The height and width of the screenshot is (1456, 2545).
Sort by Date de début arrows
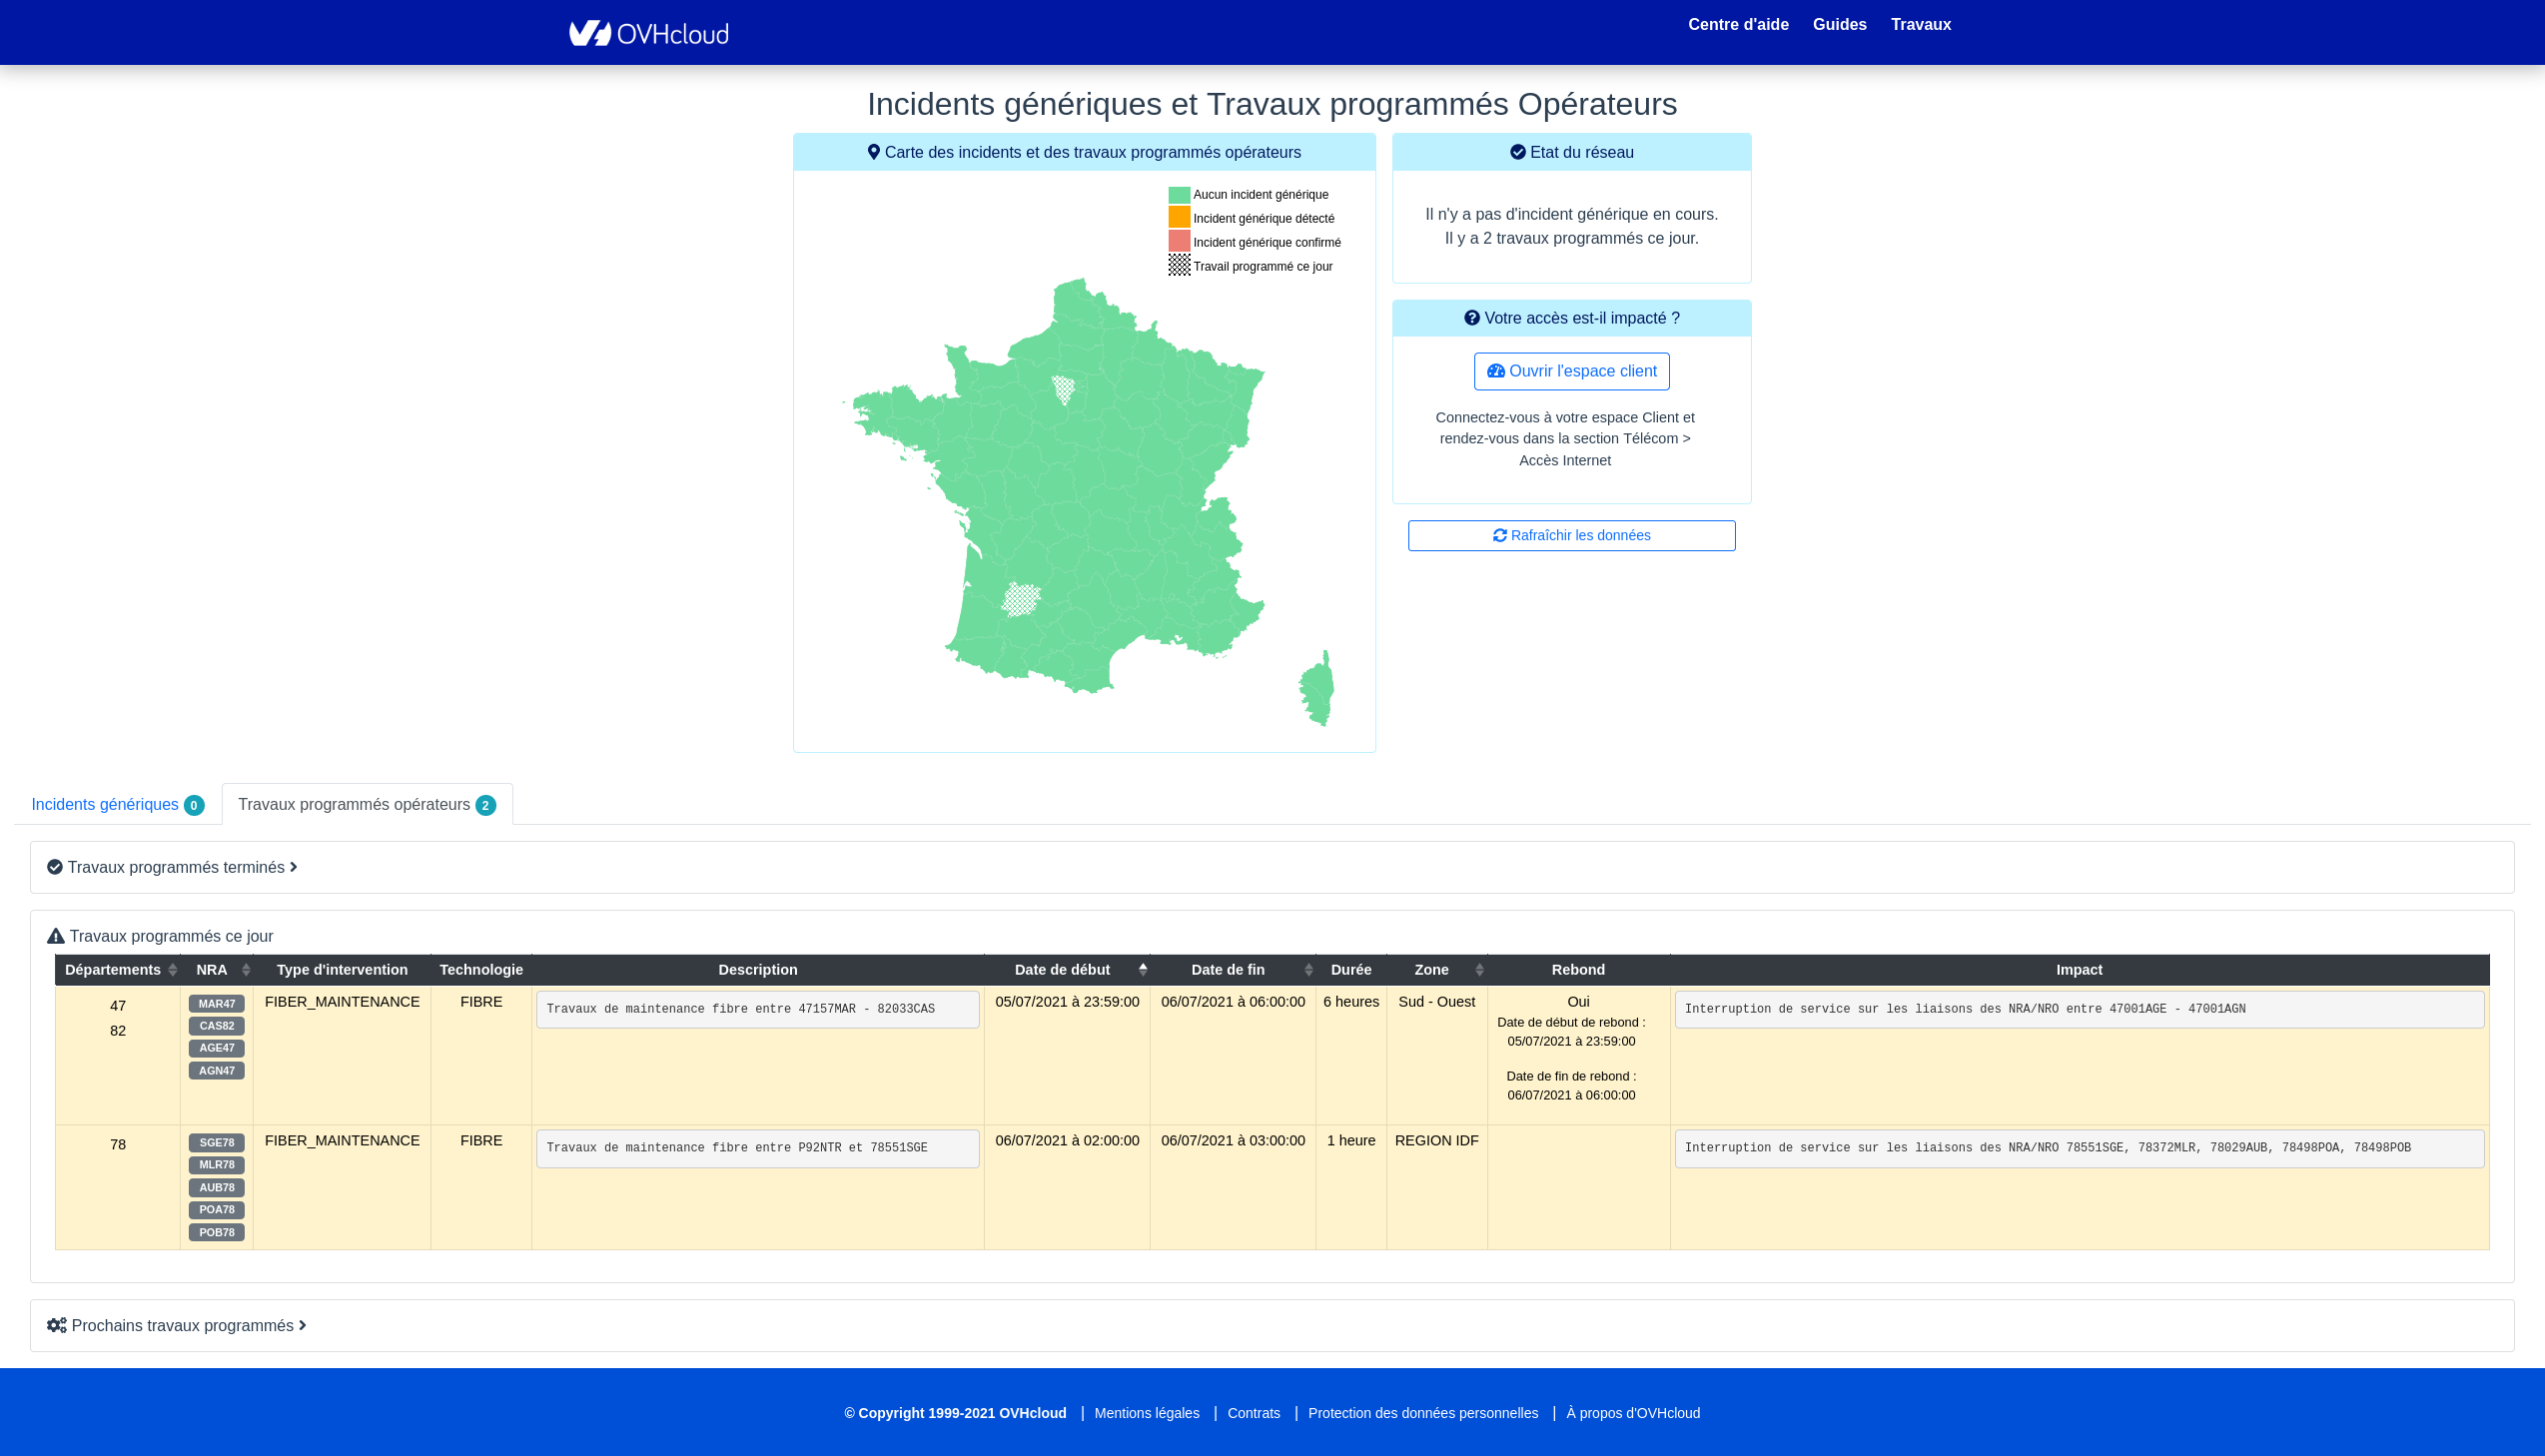coord(1142,970)
